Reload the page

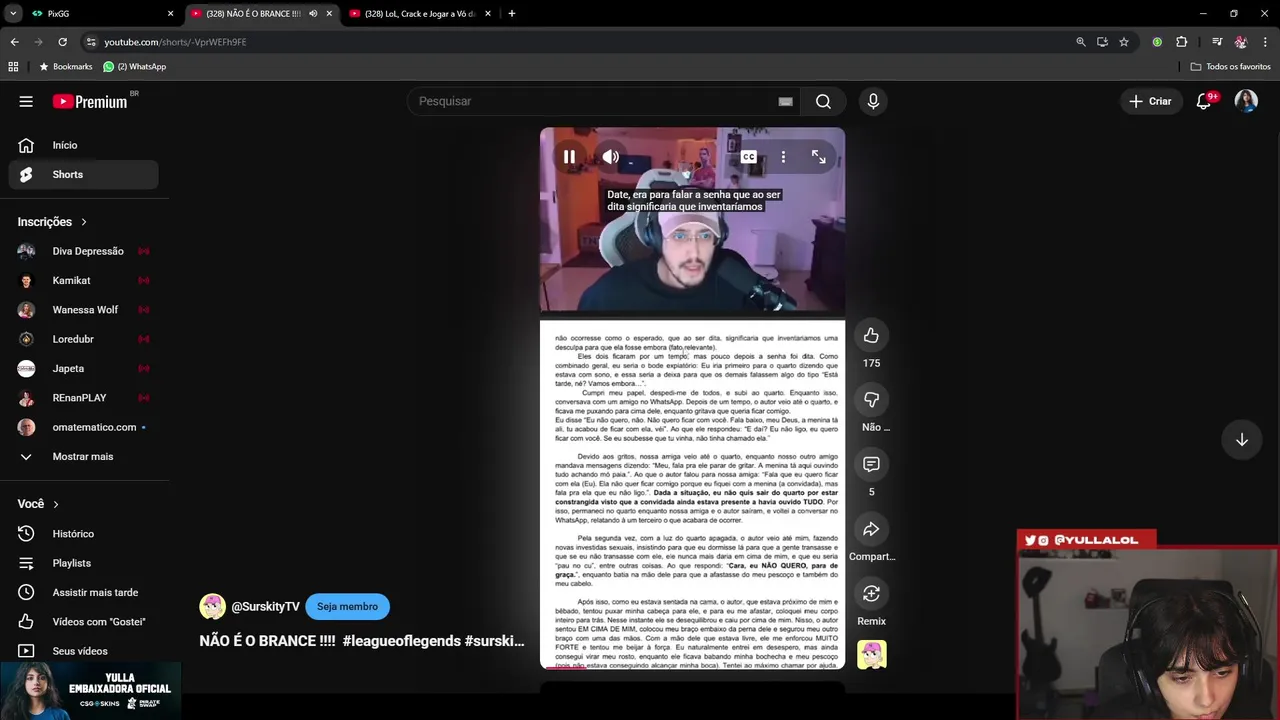(62, 42)
